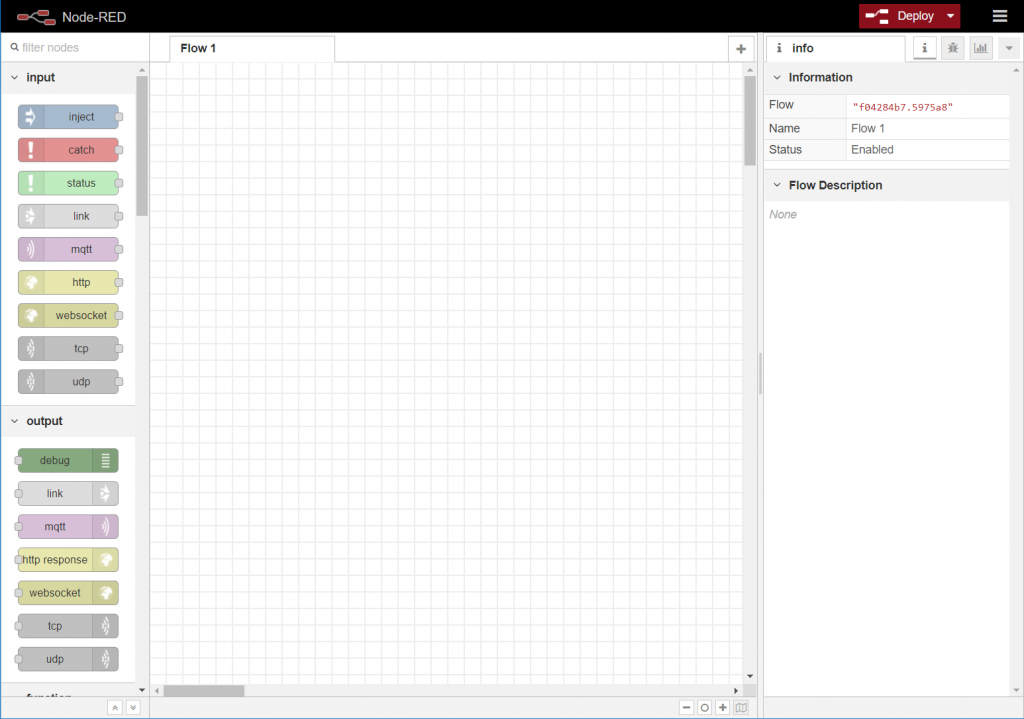Open the Deploy options dropdown arrow
Screen dimensions: 1024x719
point(951,16)
